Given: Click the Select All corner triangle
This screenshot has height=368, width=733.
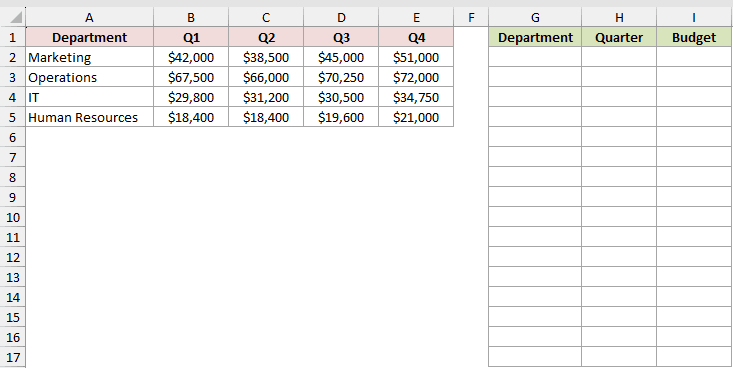Looking at the screenshot, I should [16, 18].
